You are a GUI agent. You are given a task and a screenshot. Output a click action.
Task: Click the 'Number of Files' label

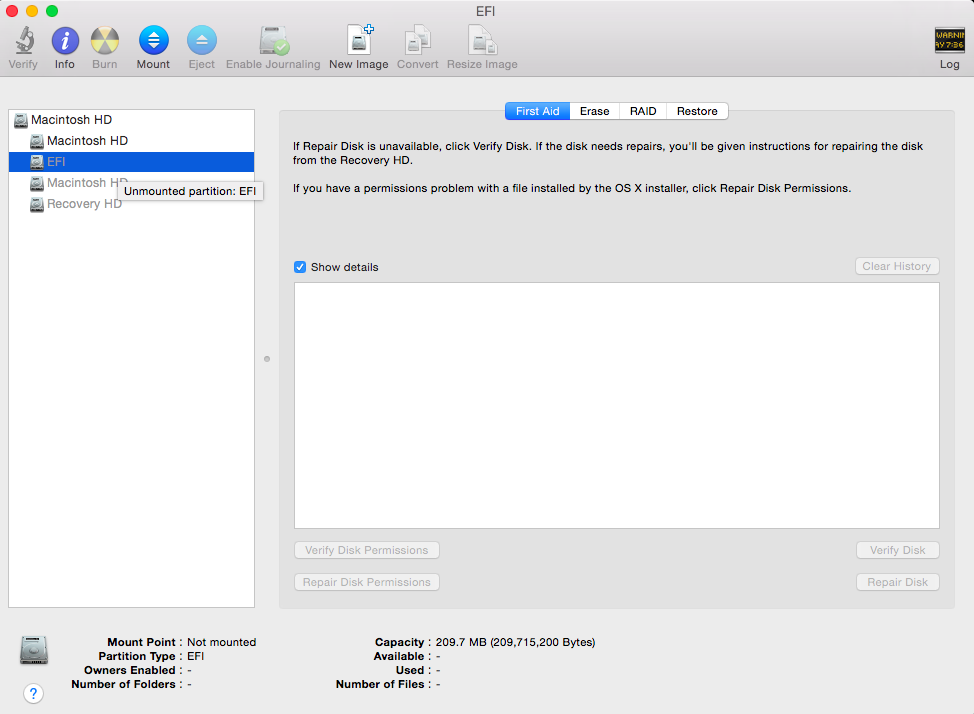pos(380,684)
